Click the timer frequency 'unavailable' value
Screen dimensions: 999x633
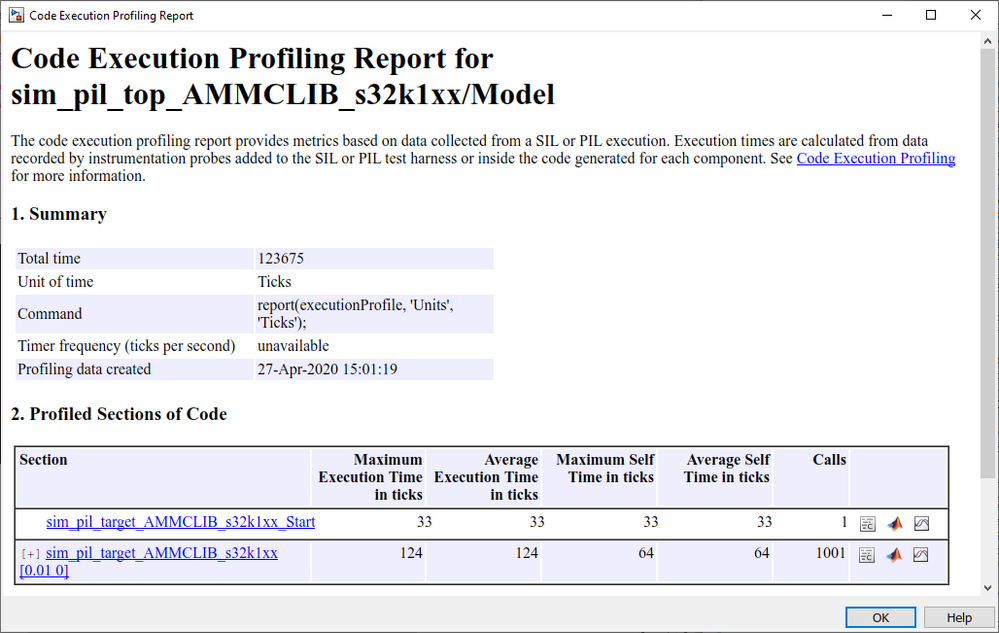point(293,346)
